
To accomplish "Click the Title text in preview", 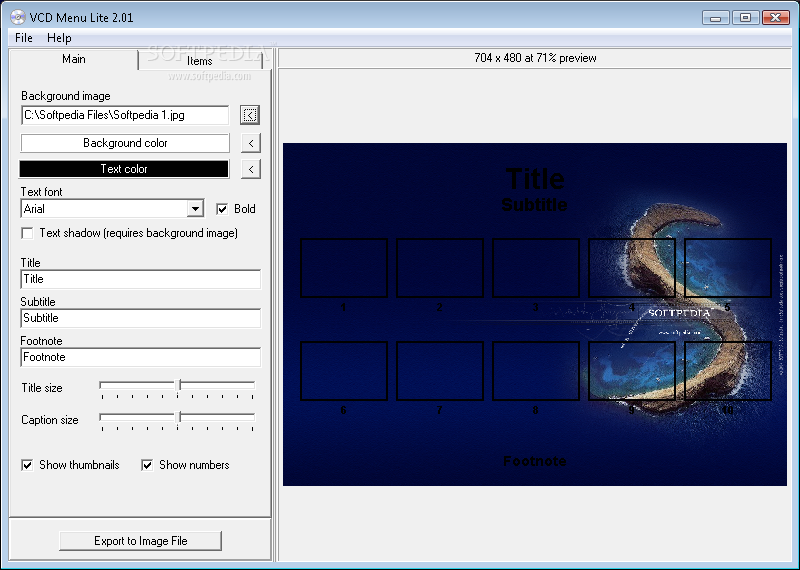I will click(535, 179).
